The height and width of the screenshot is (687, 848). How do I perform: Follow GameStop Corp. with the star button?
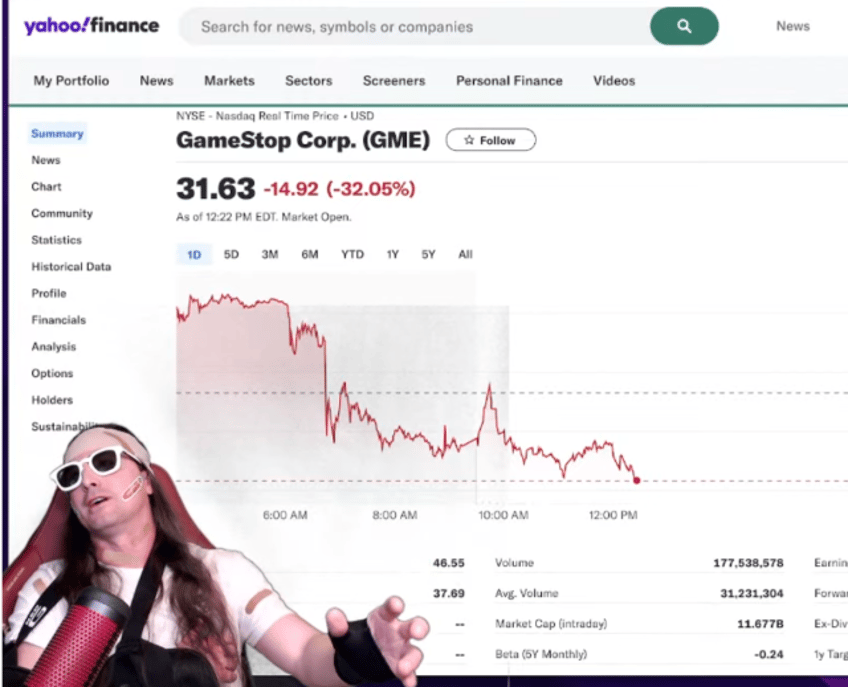pos(491,140)
